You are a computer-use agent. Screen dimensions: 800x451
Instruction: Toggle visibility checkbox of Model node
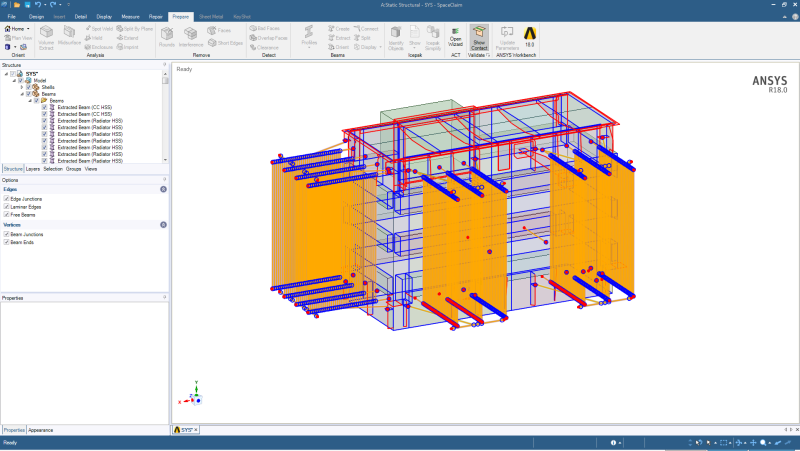(21, 81)
